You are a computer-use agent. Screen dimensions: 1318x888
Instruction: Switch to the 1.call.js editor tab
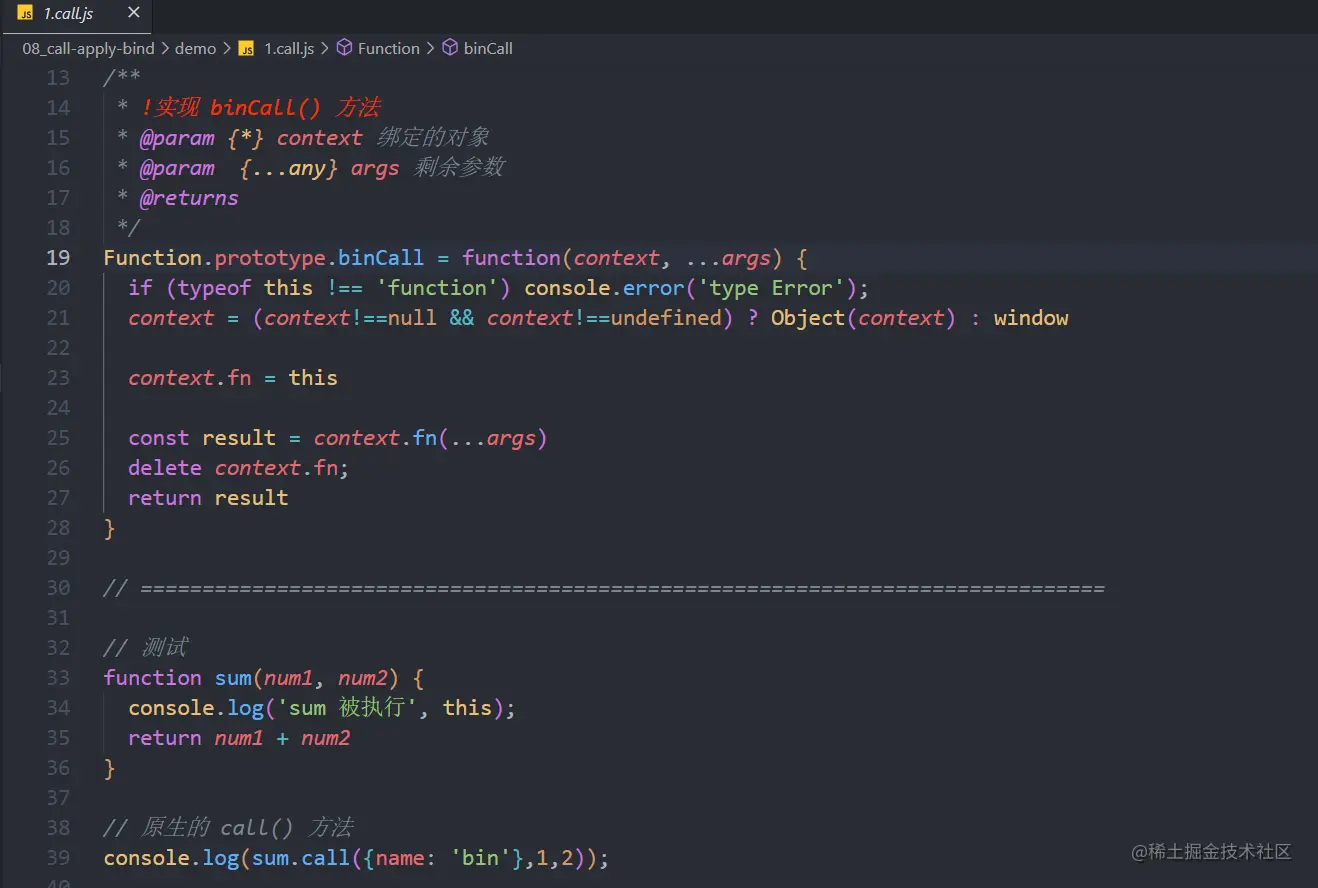76,15
